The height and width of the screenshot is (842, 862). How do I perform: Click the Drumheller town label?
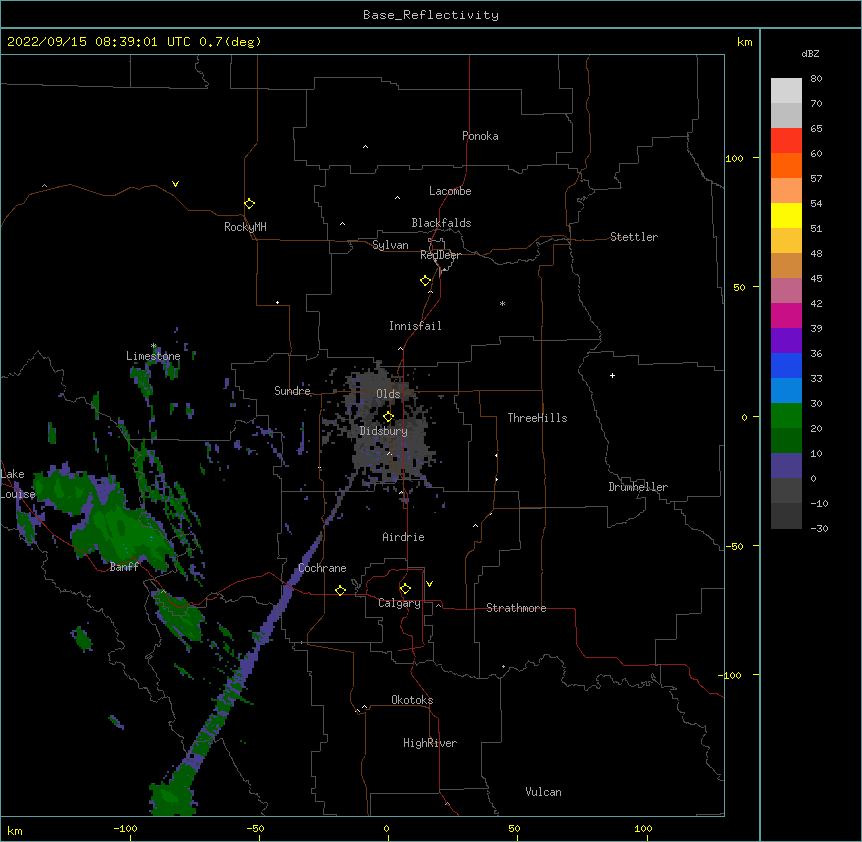click(638, 487)
